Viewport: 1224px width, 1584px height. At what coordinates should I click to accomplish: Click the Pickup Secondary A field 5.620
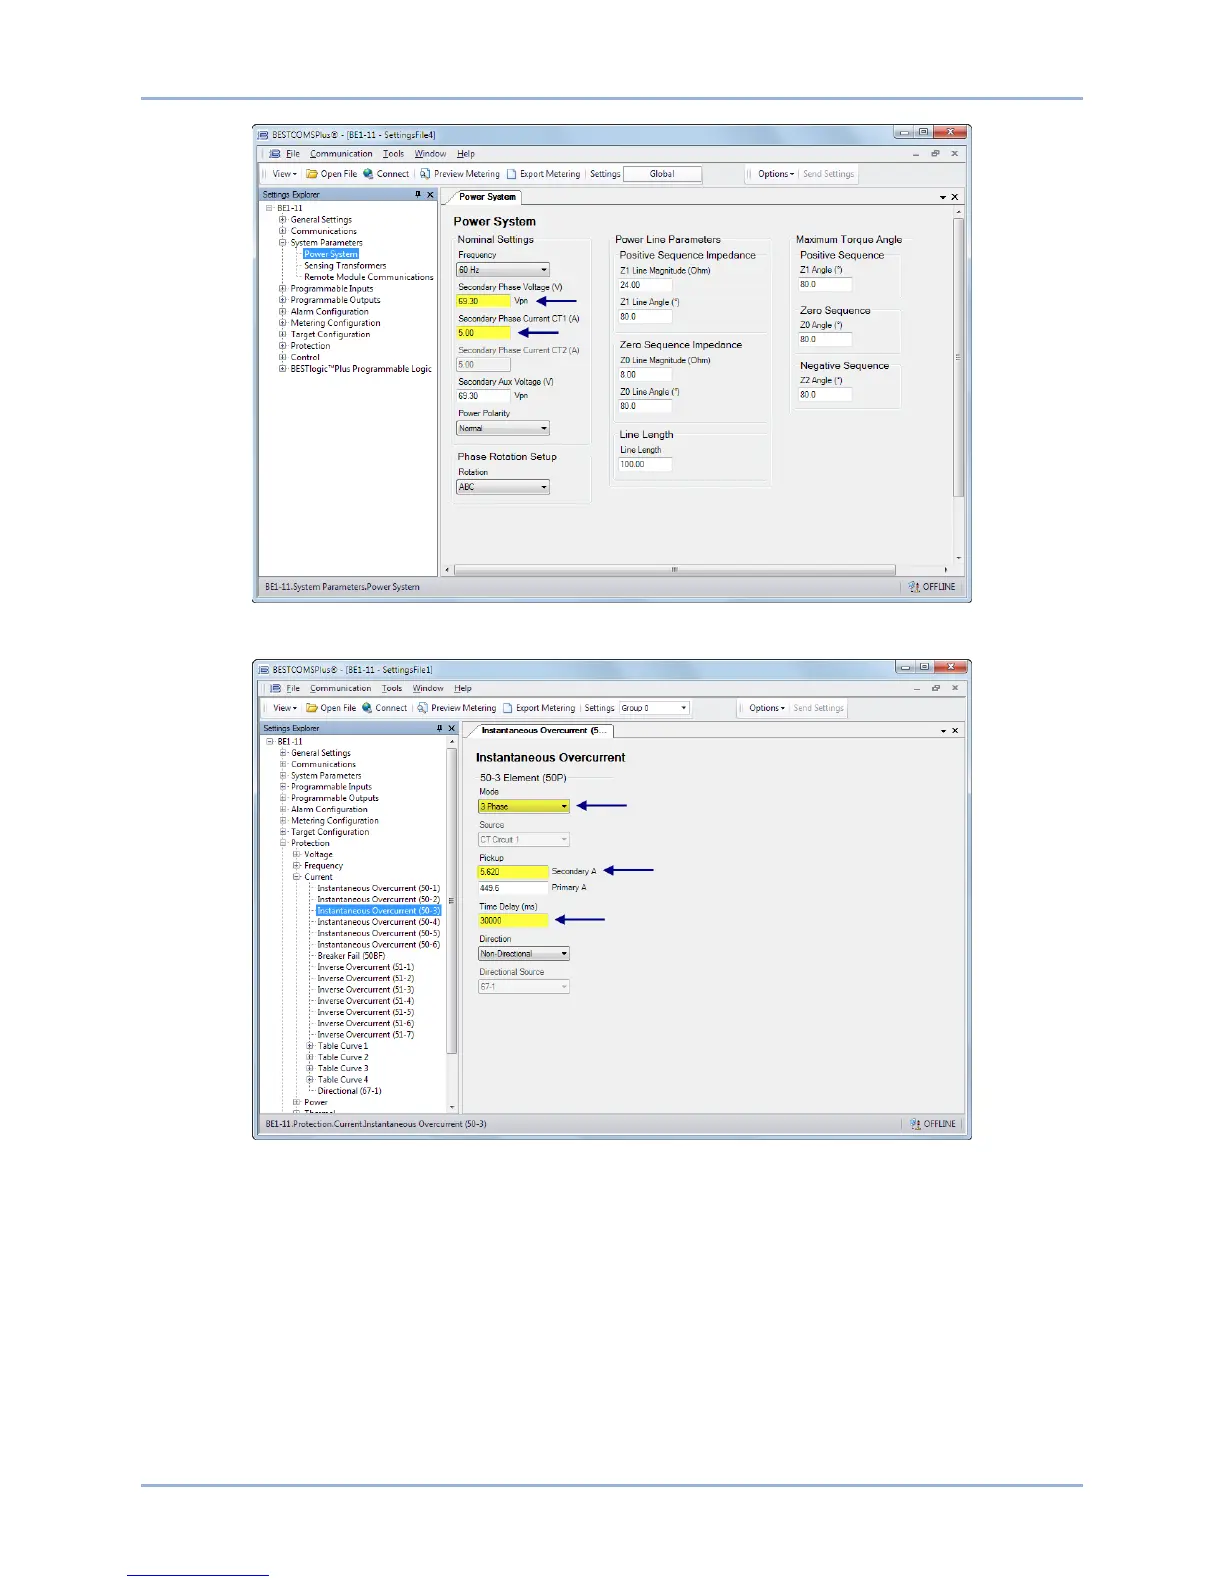pyautogui.click(x=513, y=872)
